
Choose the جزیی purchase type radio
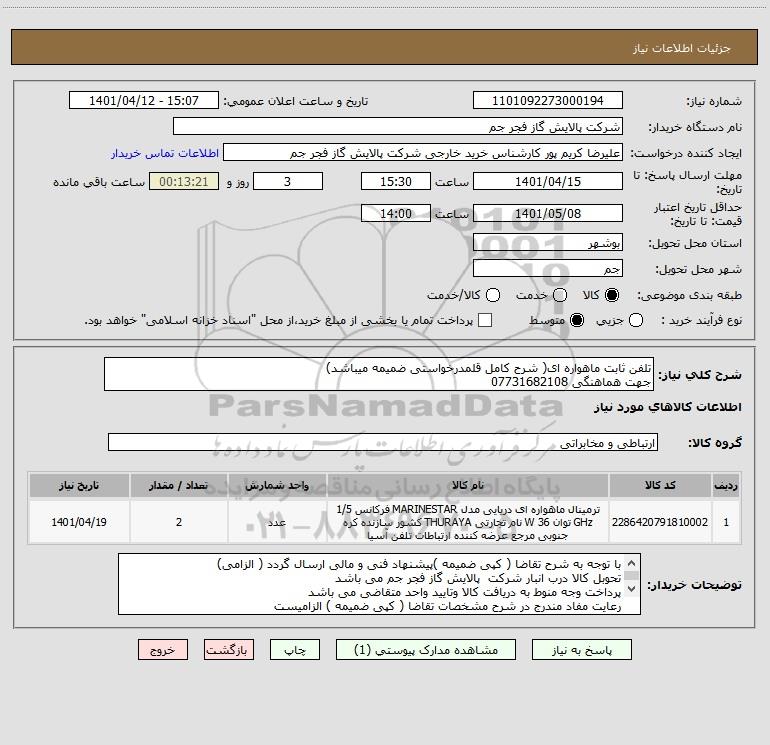click(x=635, y=320)
